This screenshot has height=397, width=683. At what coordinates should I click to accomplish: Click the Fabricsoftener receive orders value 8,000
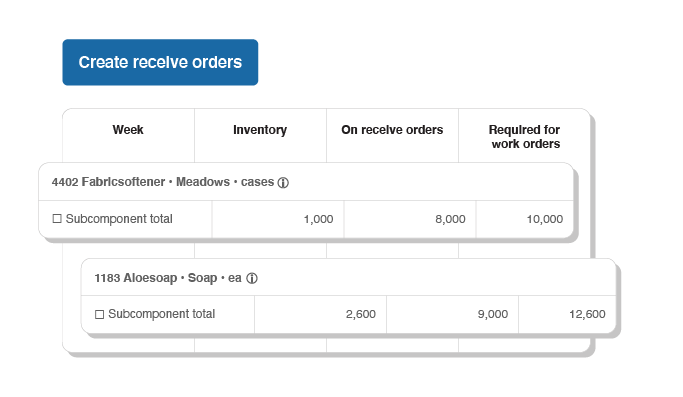(450, 219)
